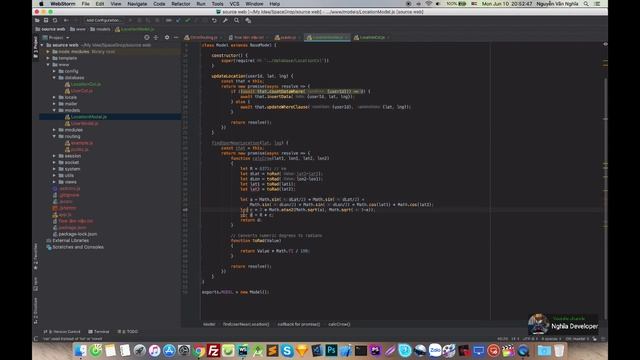Click the VCS commit green checkmark icon
This screenshot has width=640, height=360.
pyautogui.click(x=187, y=20)
